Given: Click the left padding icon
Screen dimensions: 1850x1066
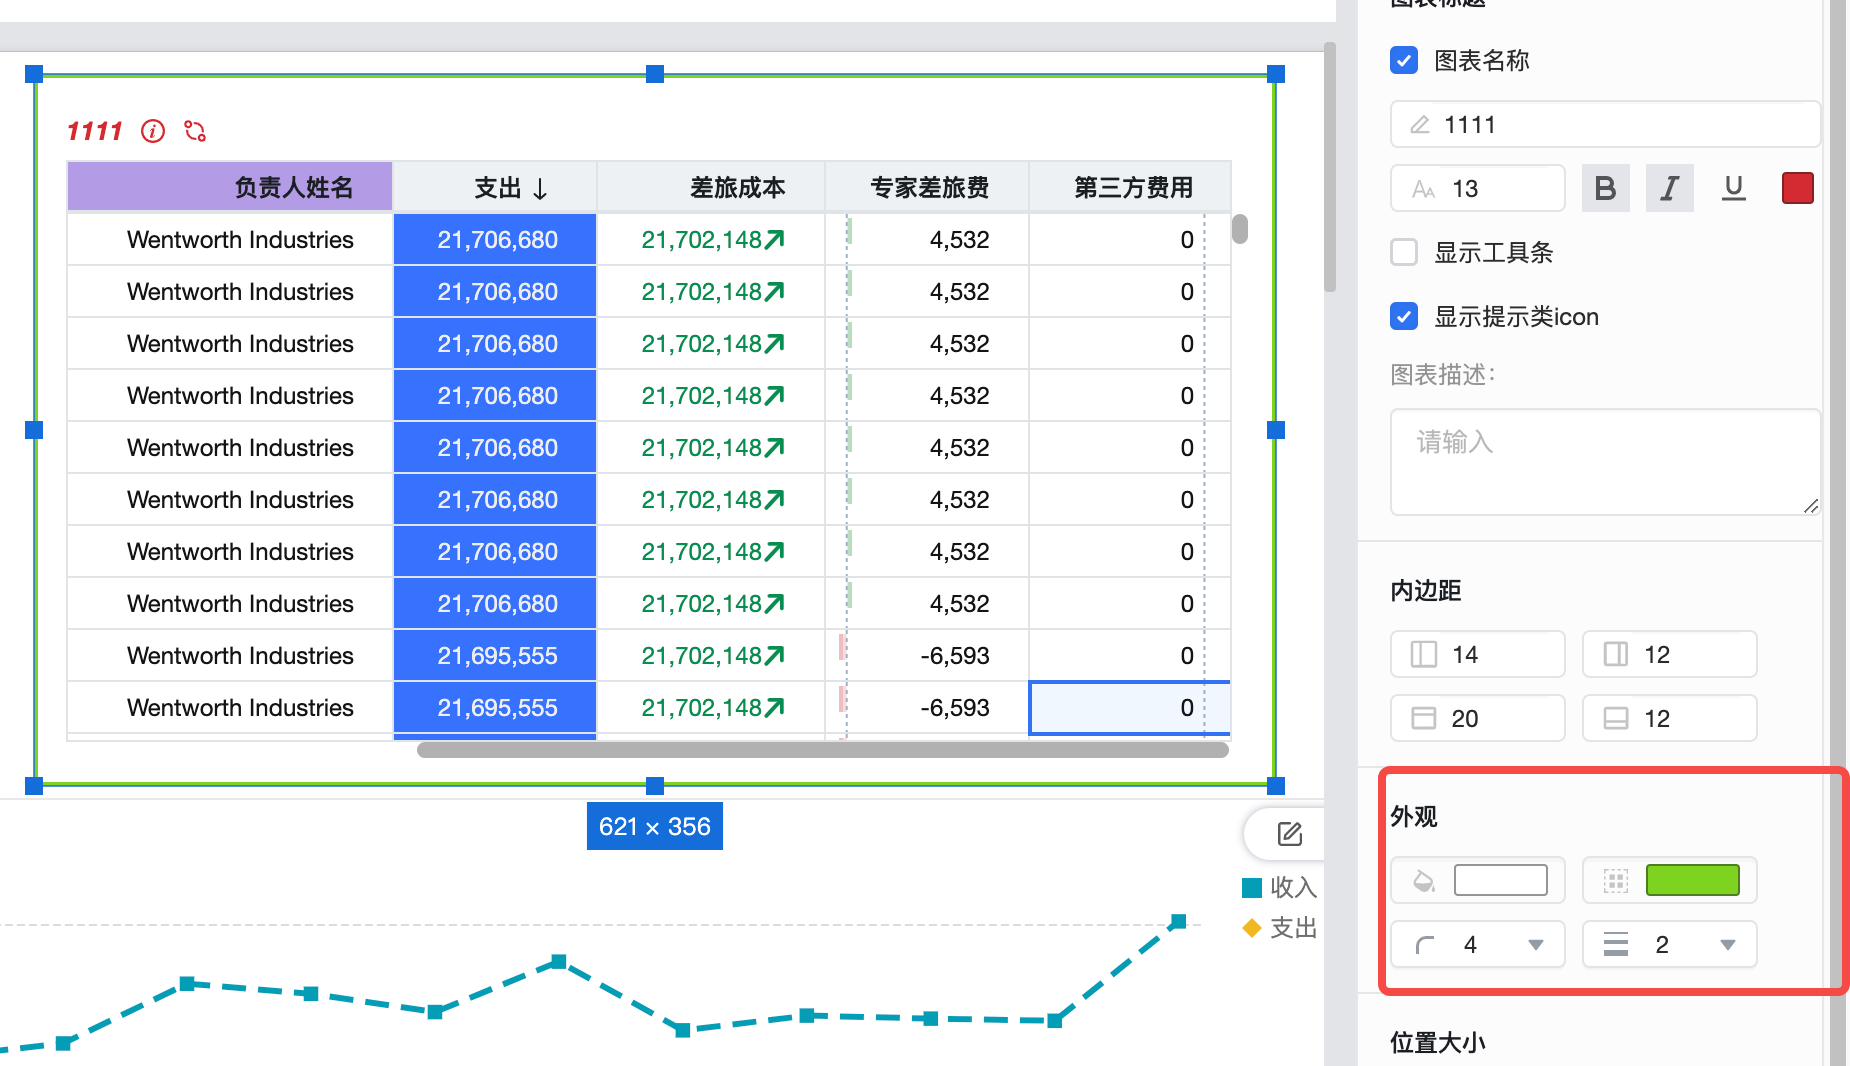Looking at the screenshot, I should tap(1424, 654).
